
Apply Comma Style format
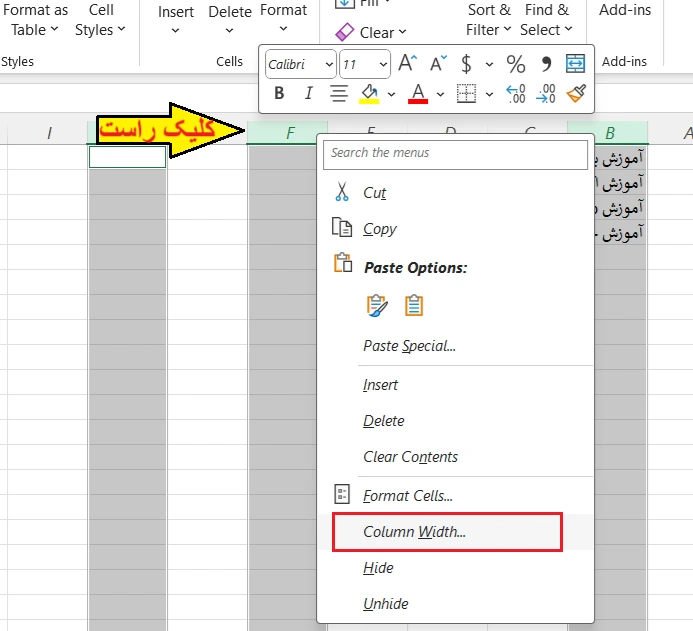(x=546, y=64)
